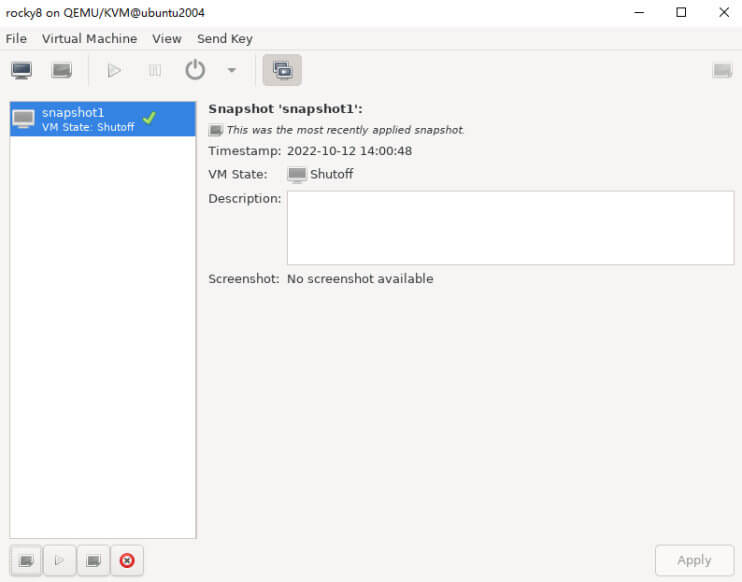742x582 pixels.
Task: Click the timestamp 2022-10-12 14:00:48
Action: pyautogui.click(x=349, y=151)
